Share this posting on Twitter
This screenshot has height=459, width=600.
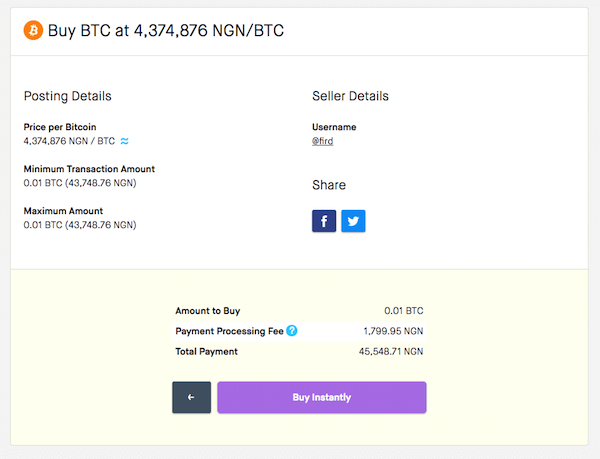pyautogui.click(x=353, y=221)
